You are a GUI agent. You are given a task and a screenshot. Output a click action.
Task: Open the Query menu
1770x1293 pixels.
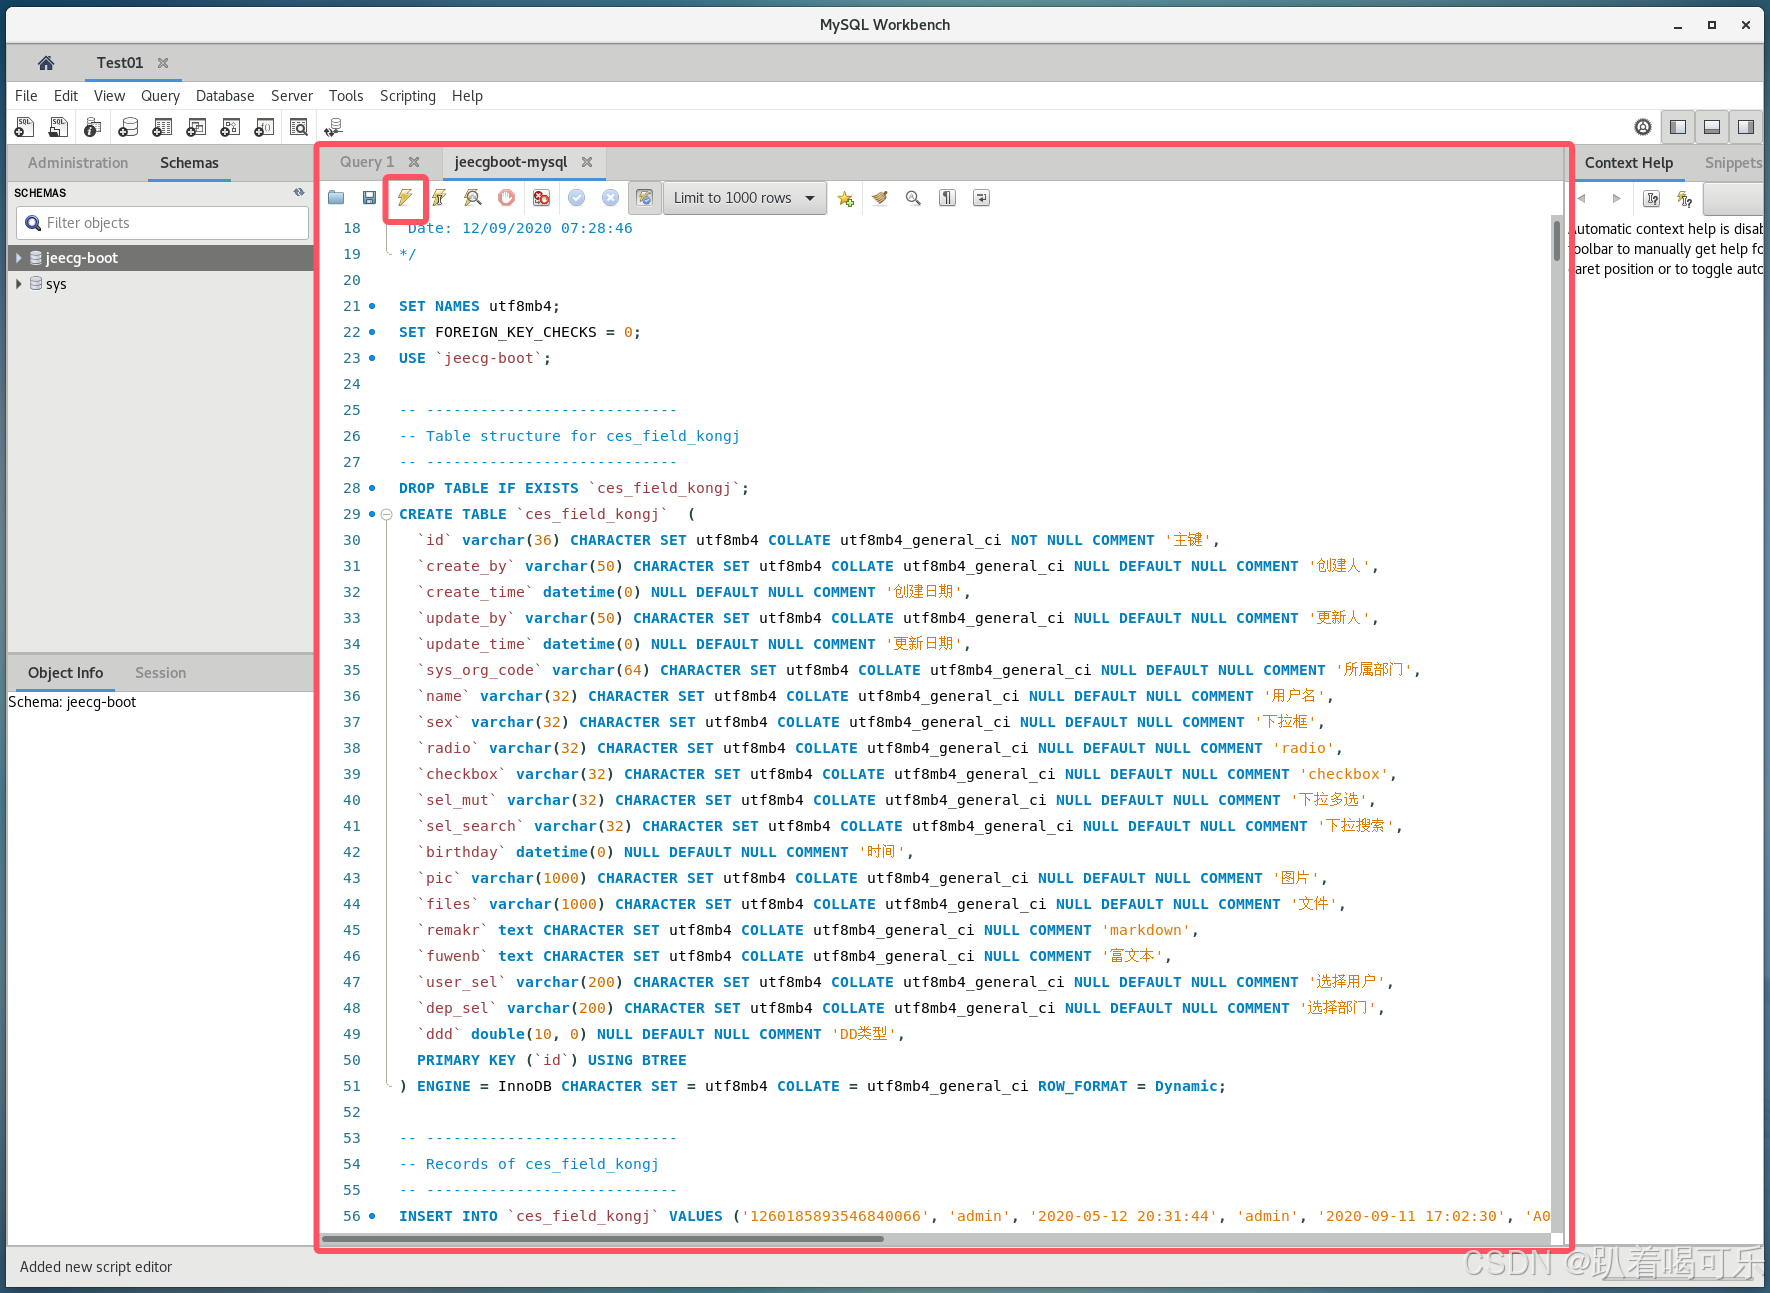coord(160,96)
